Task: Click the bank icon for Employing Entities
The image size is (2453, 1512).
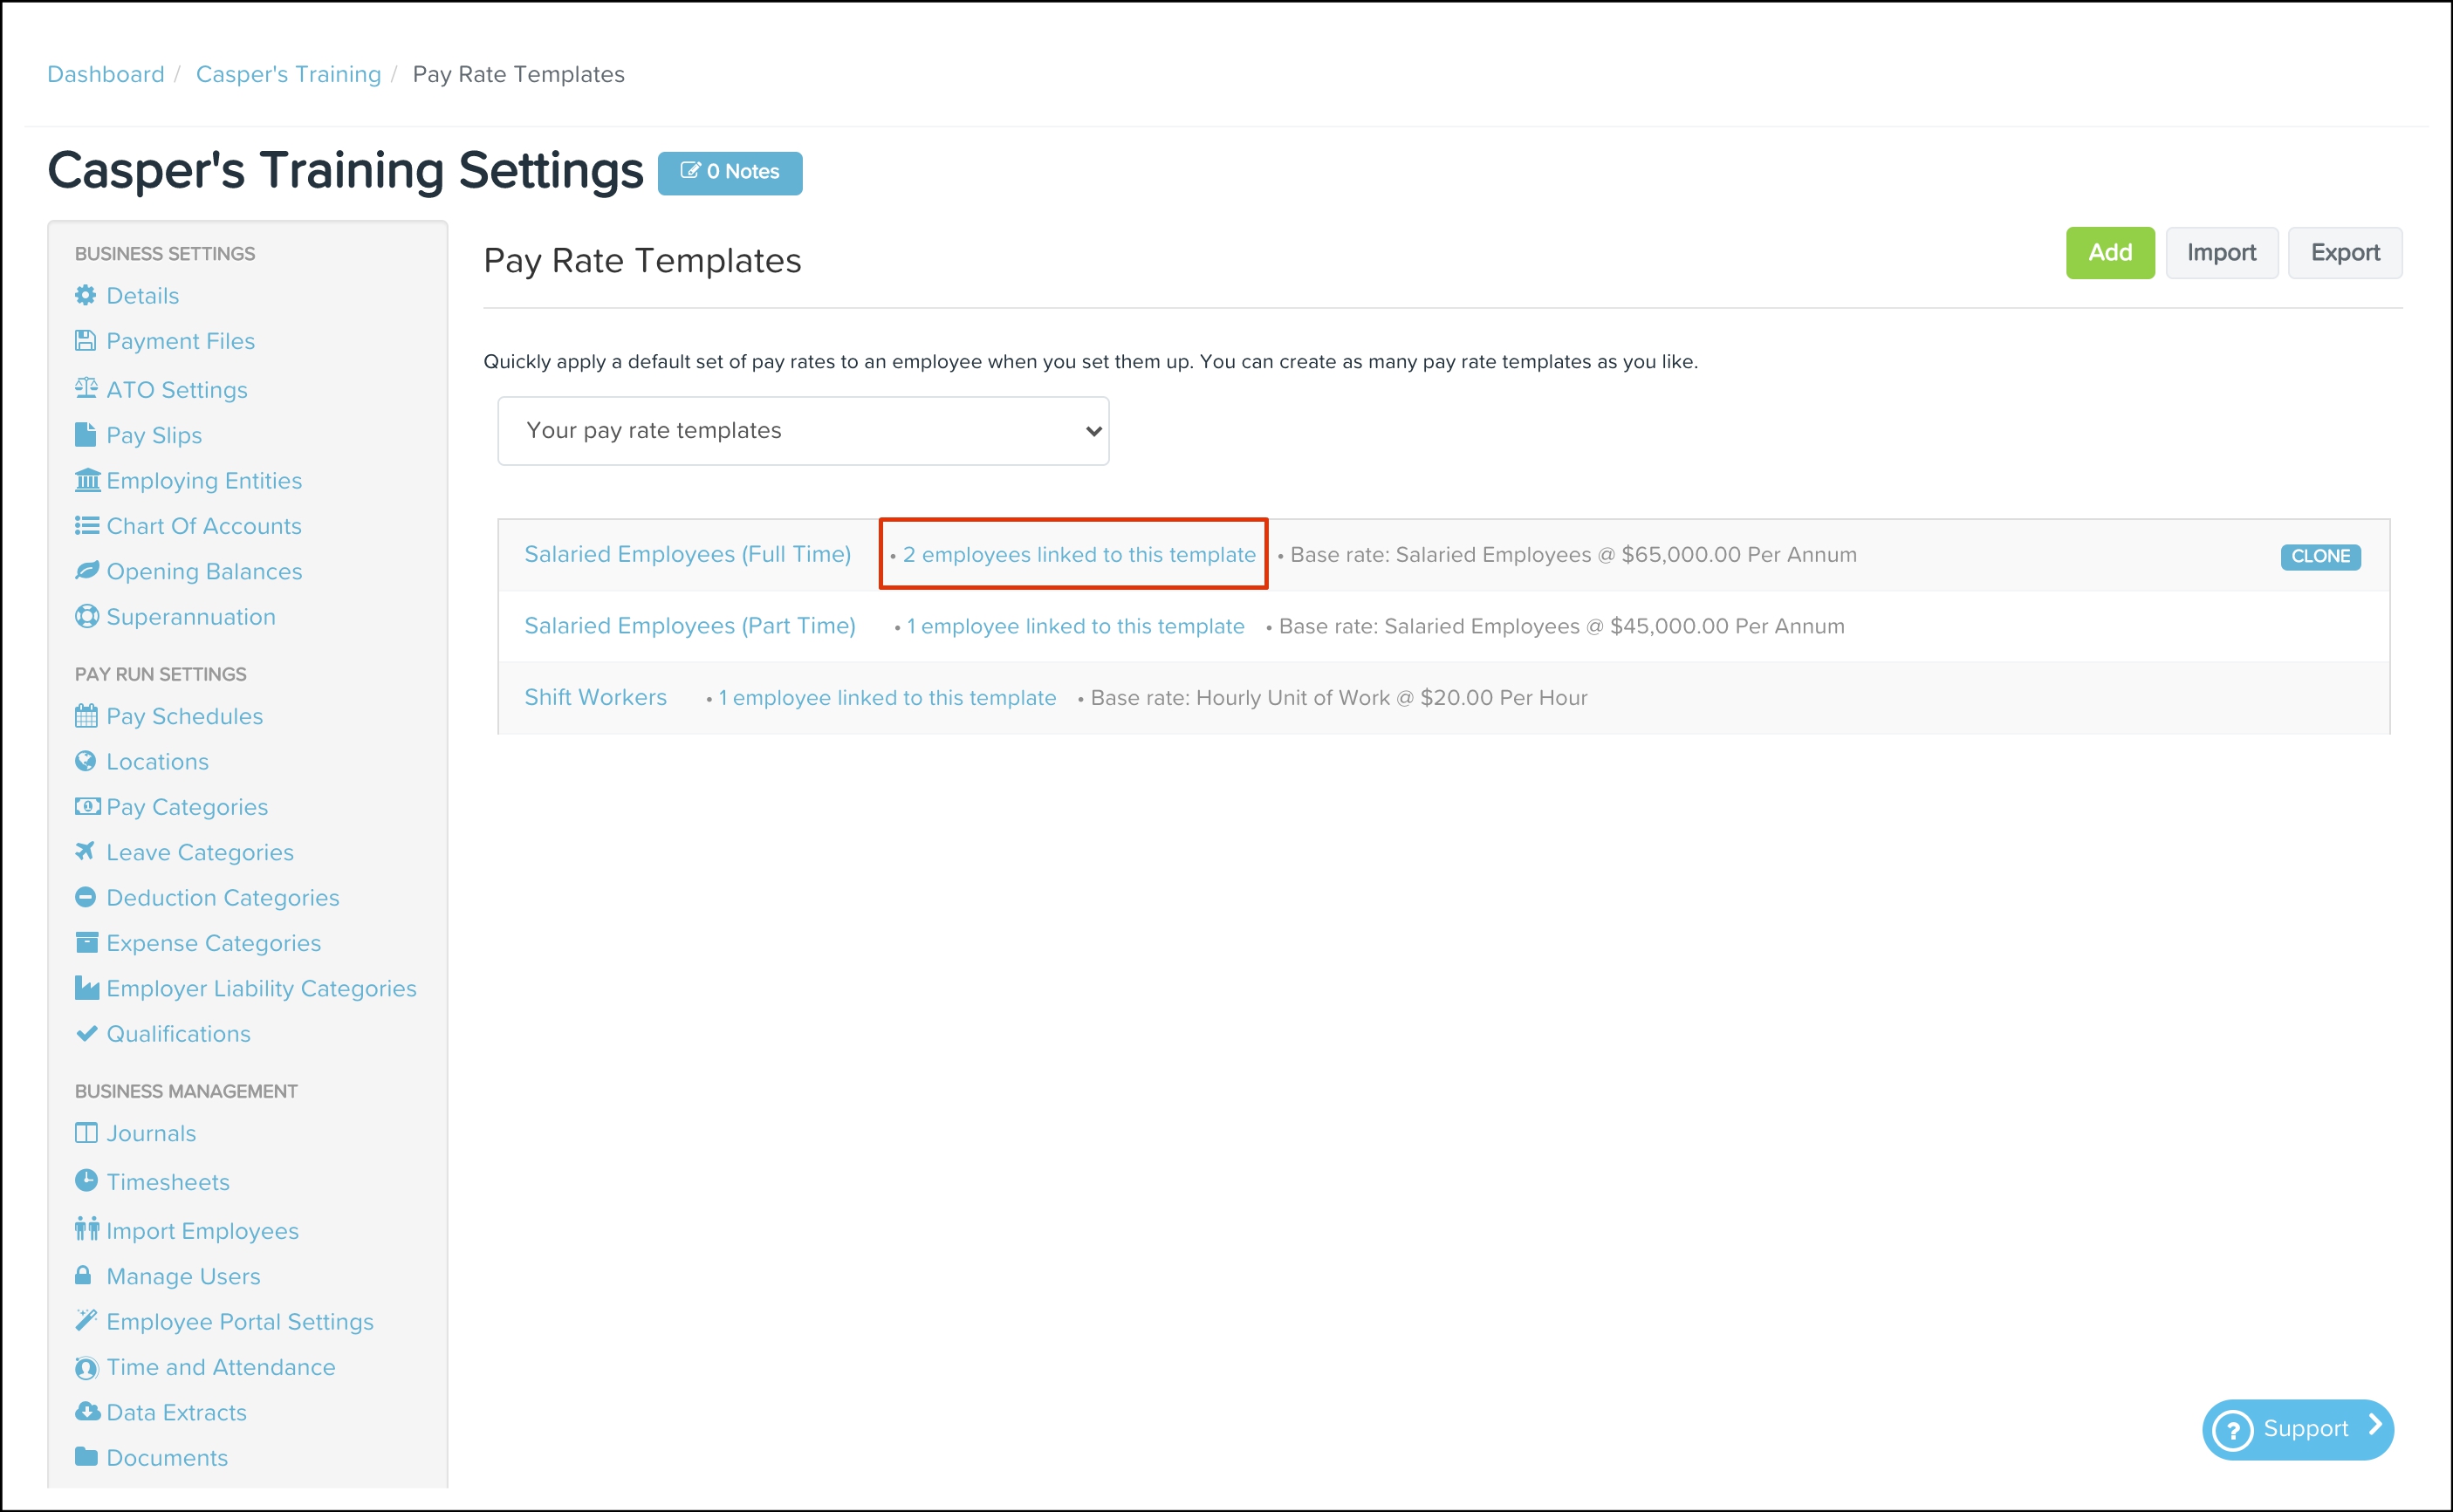Action: tap(87, 480)
